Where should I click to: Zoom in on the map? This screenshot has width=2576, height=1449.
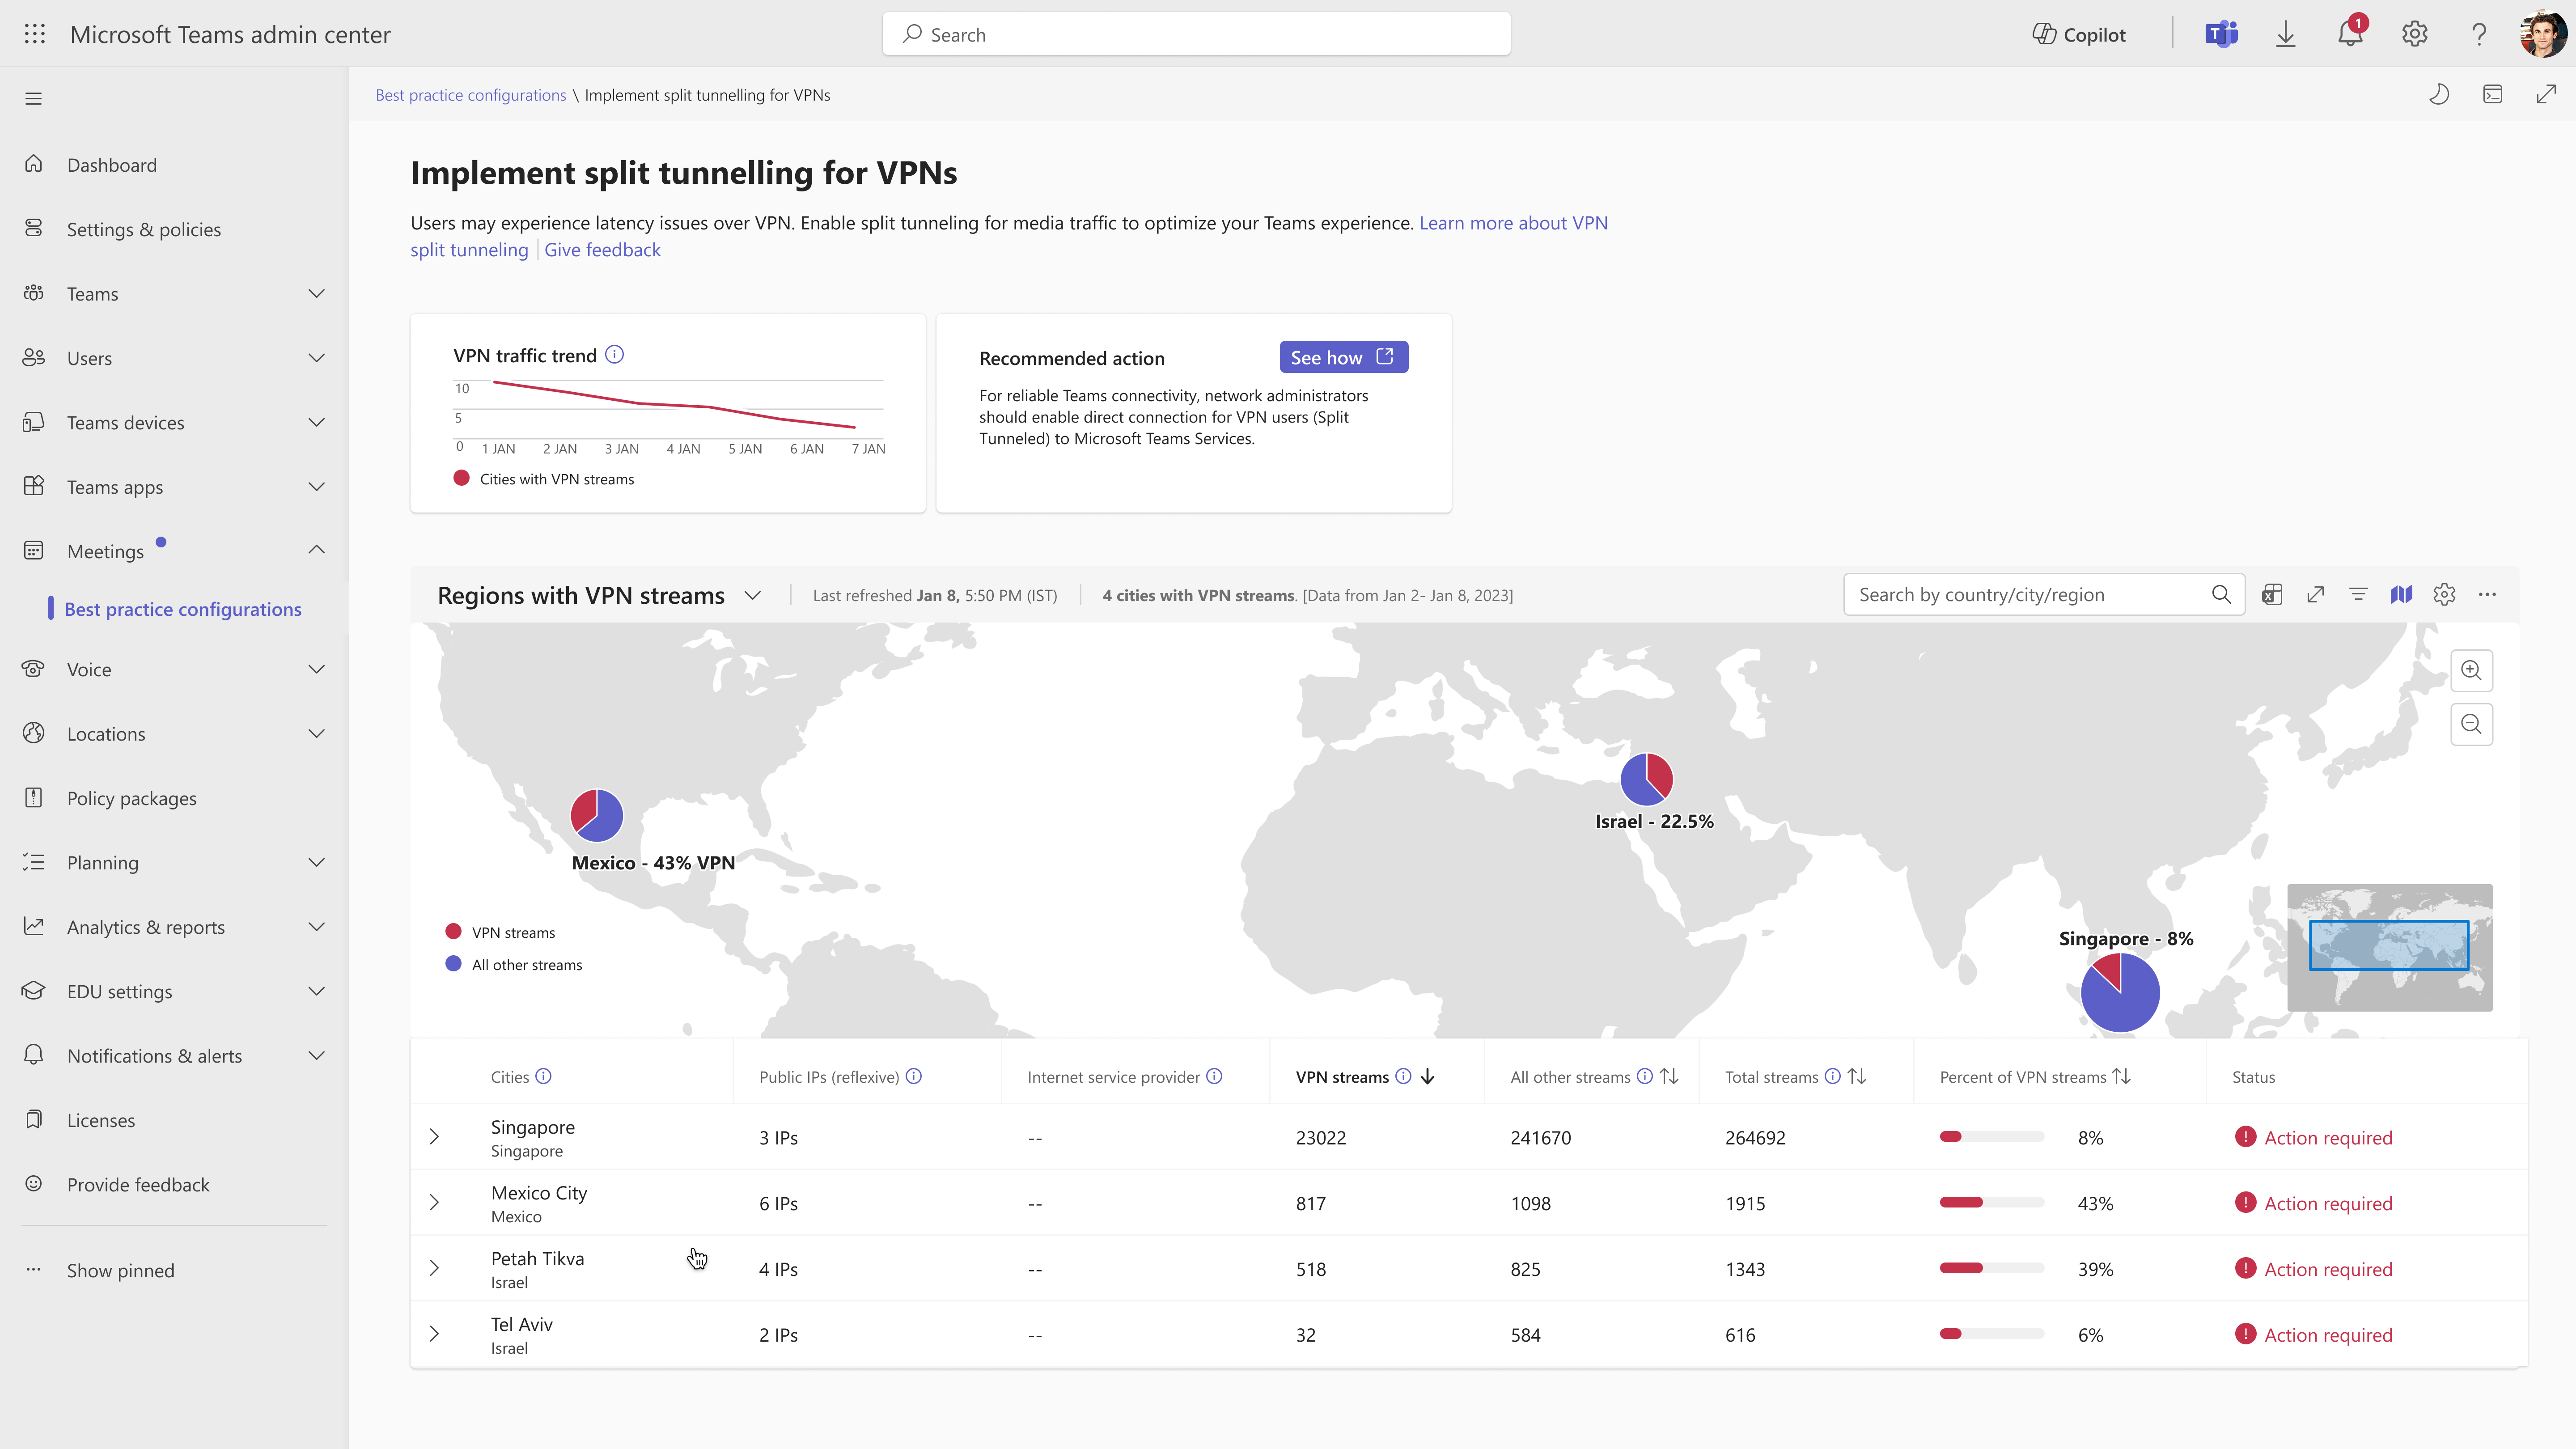(2472, 670)
